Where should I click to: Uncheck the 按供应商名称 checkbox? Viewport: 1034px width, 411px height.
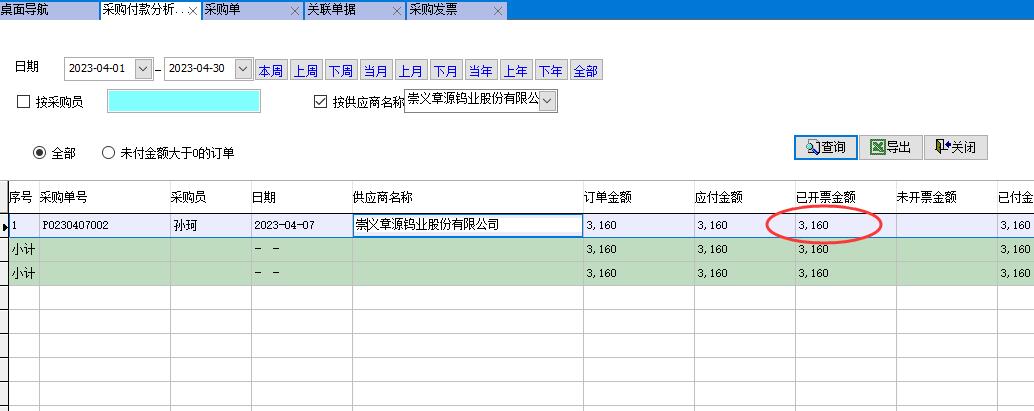pos(321,102)
